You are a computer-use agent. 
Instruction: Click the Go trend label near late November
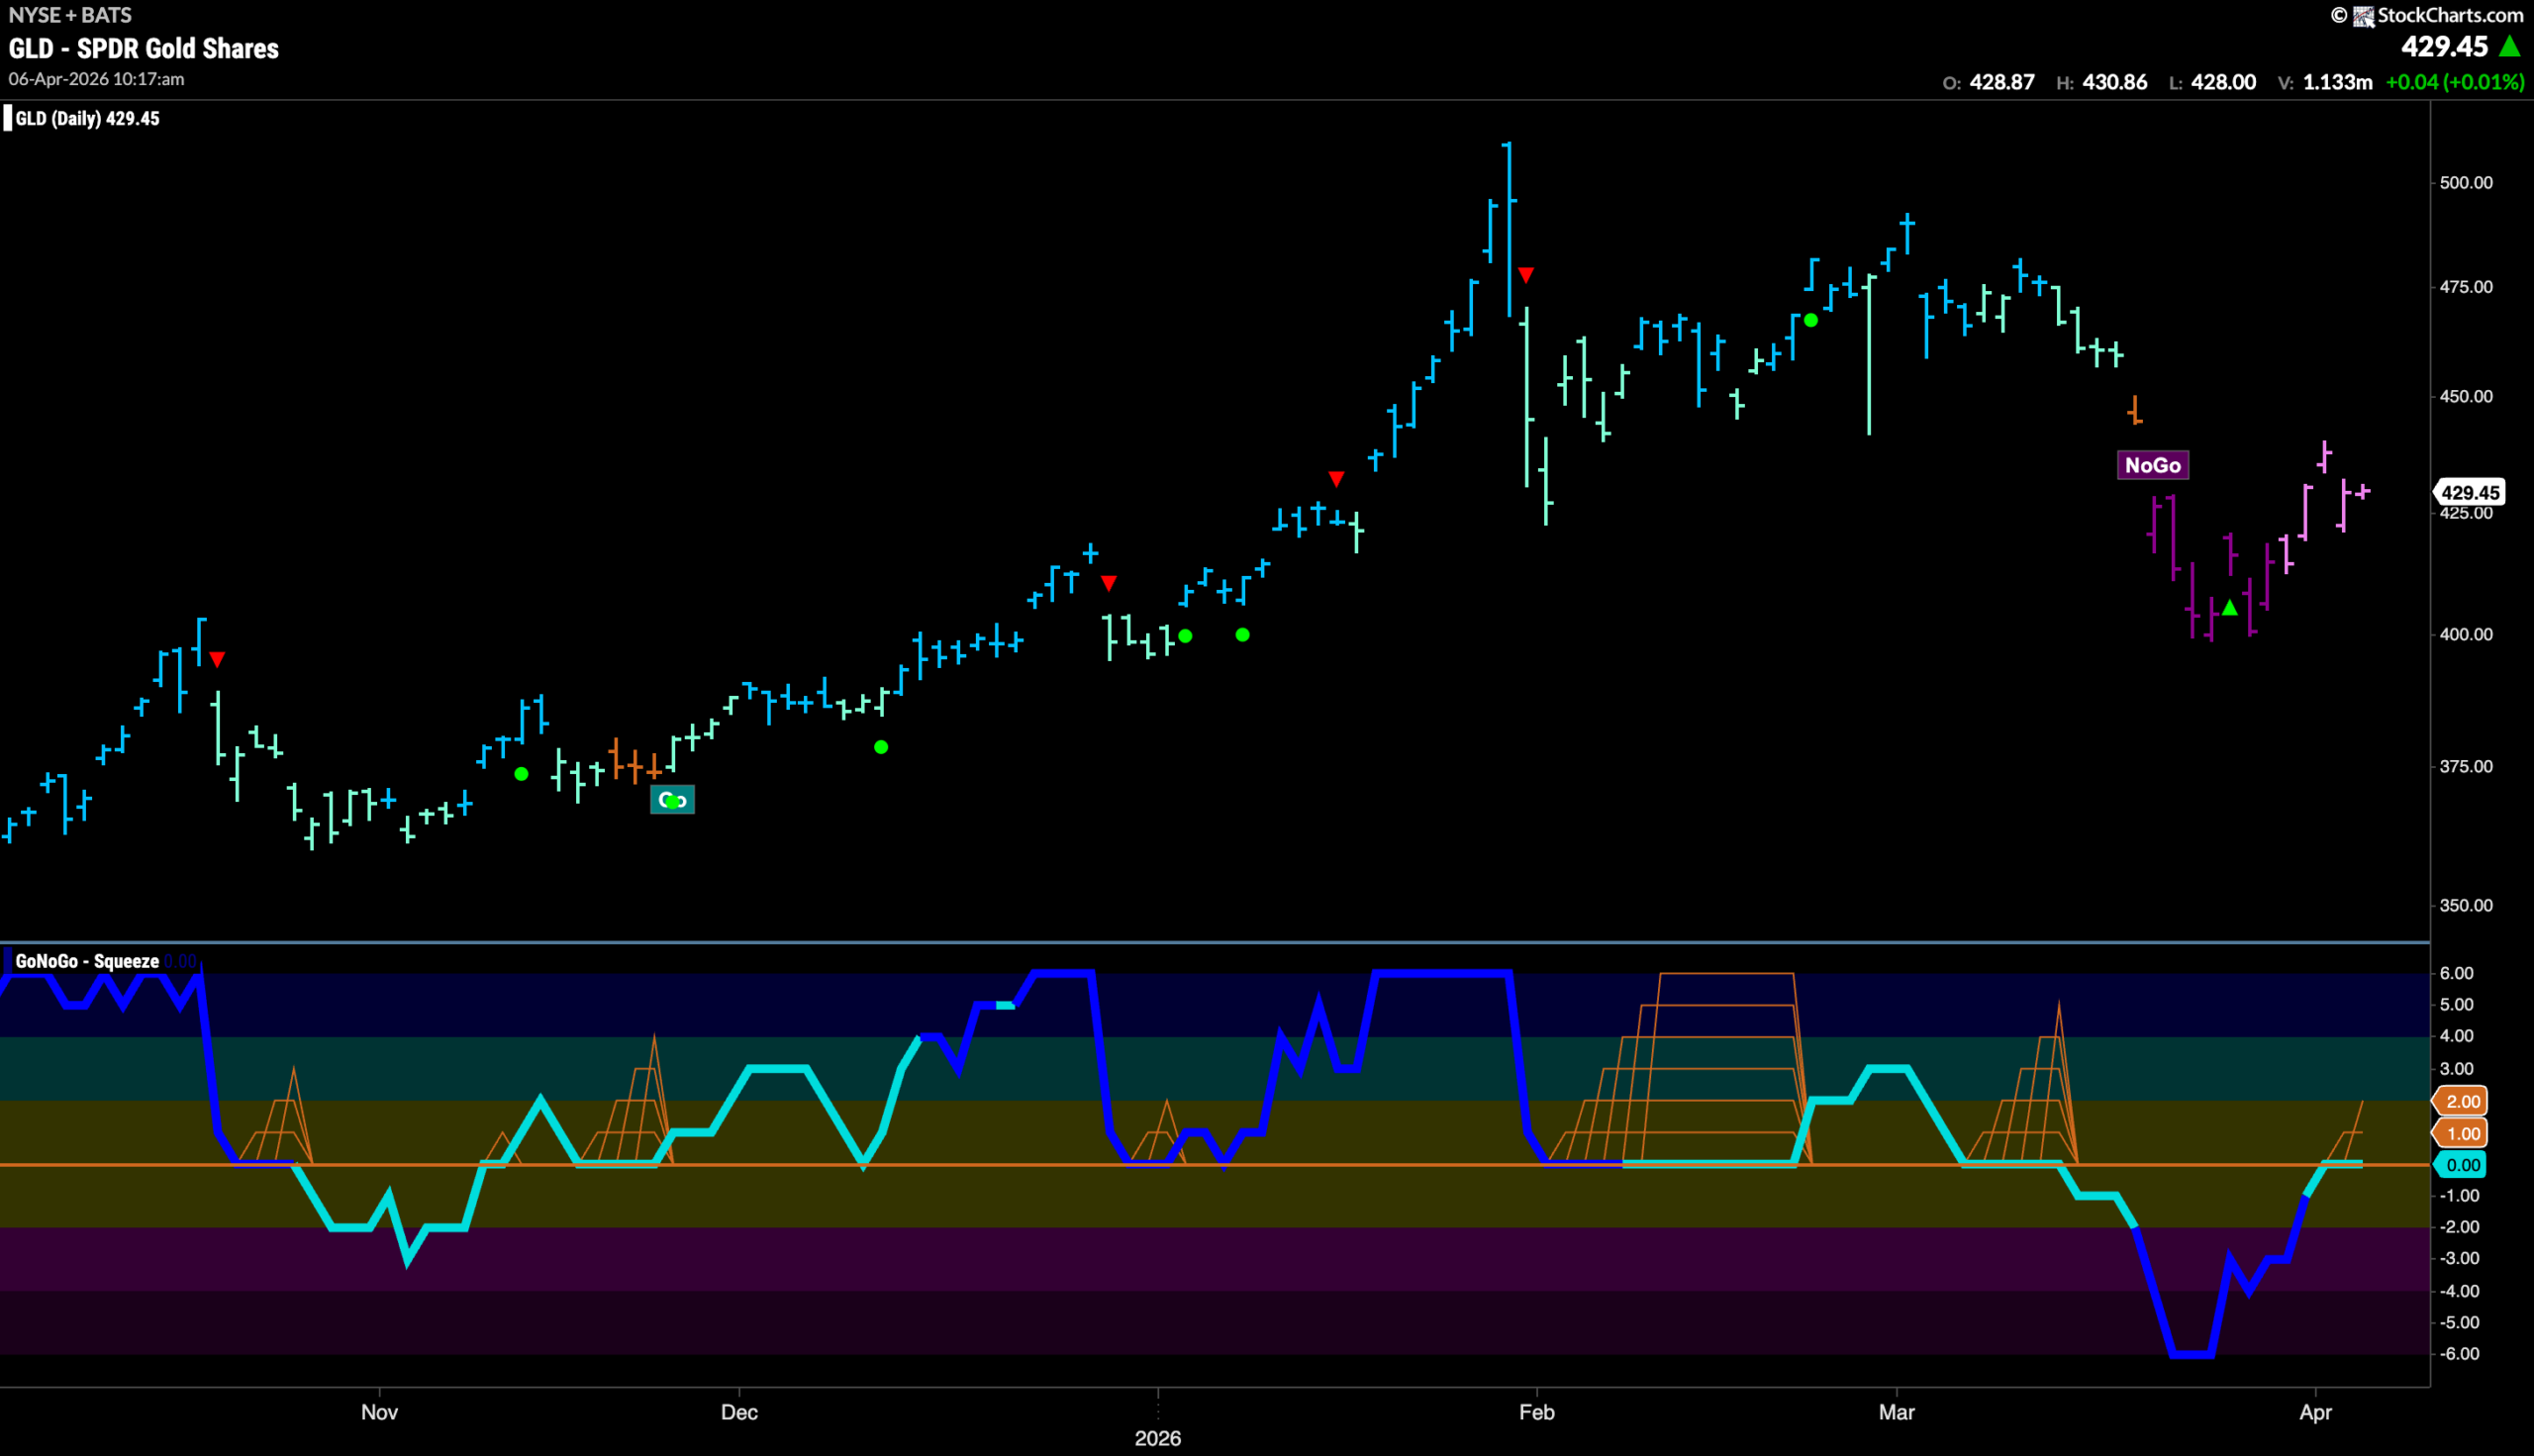(x=672, y=799)
